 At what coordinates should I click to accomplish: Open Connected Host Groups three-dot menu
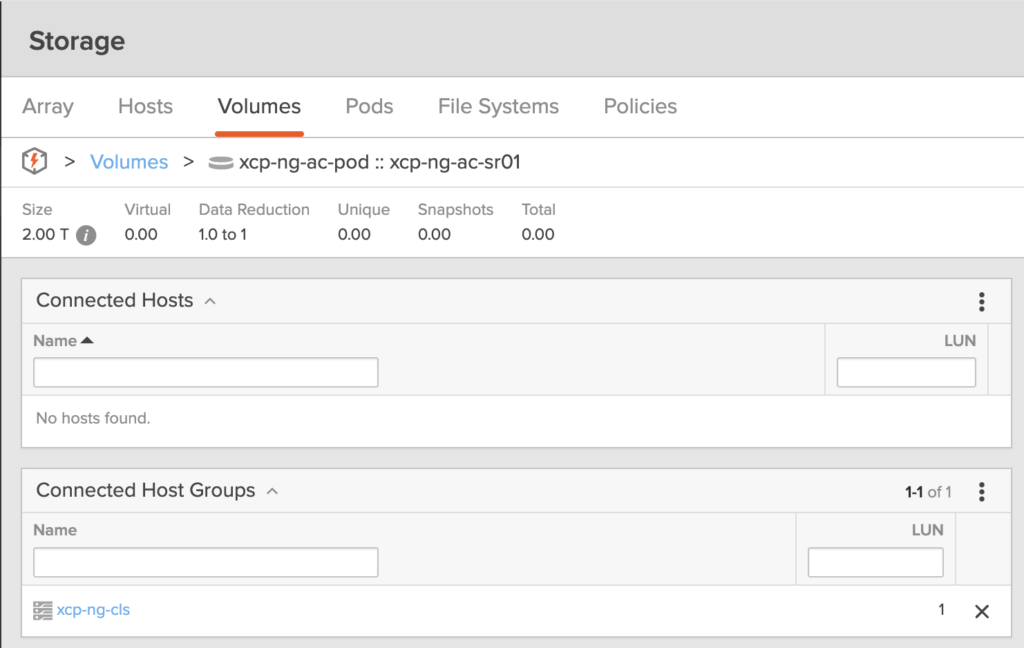coord(982,492)
